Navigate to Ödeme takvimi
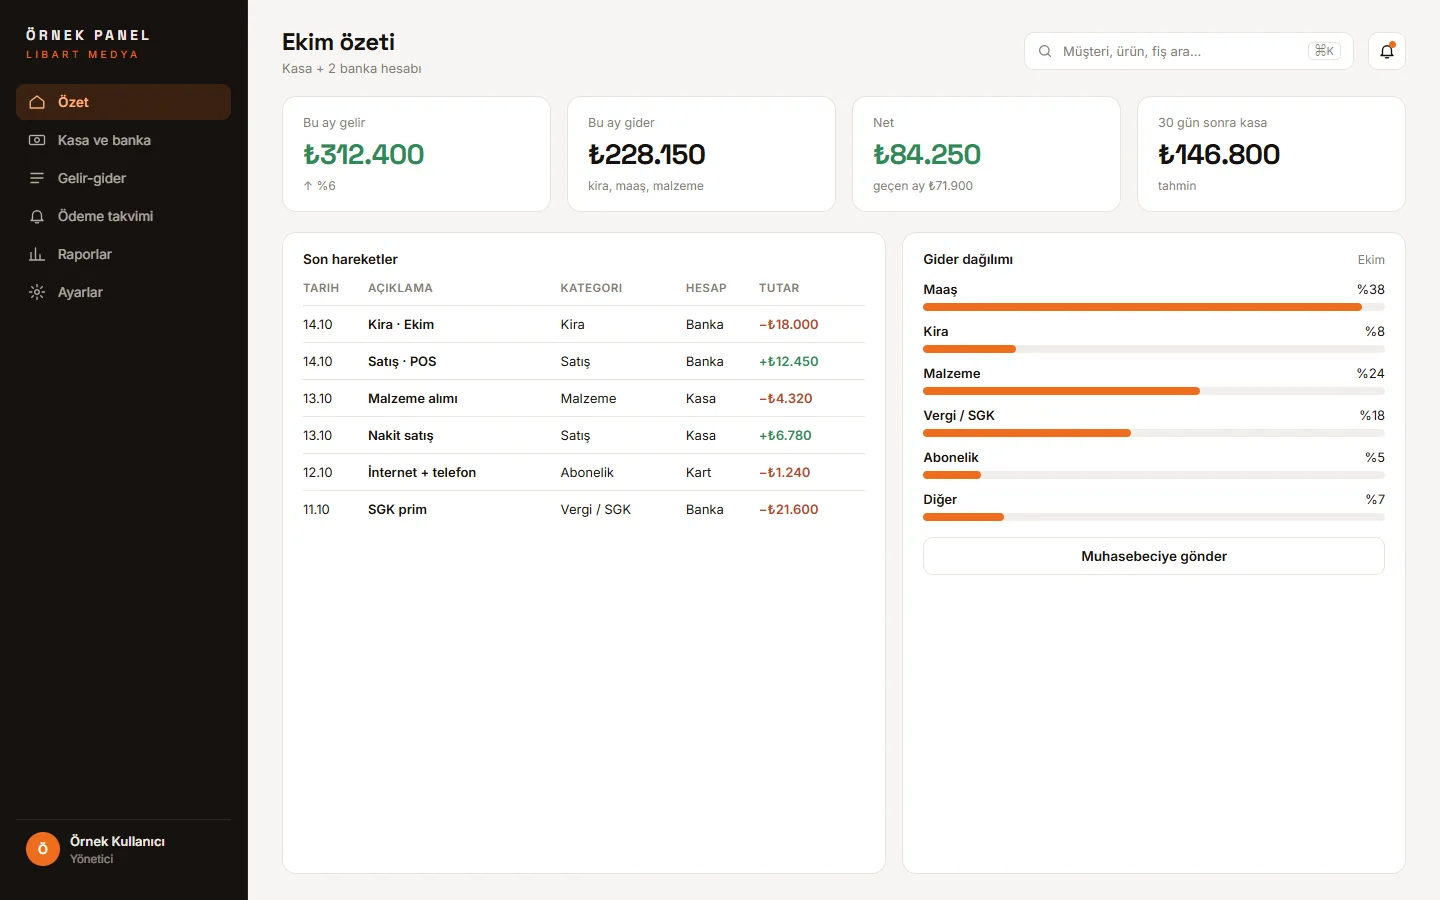Screen dimensions: 1440x900 pos(123,216)
